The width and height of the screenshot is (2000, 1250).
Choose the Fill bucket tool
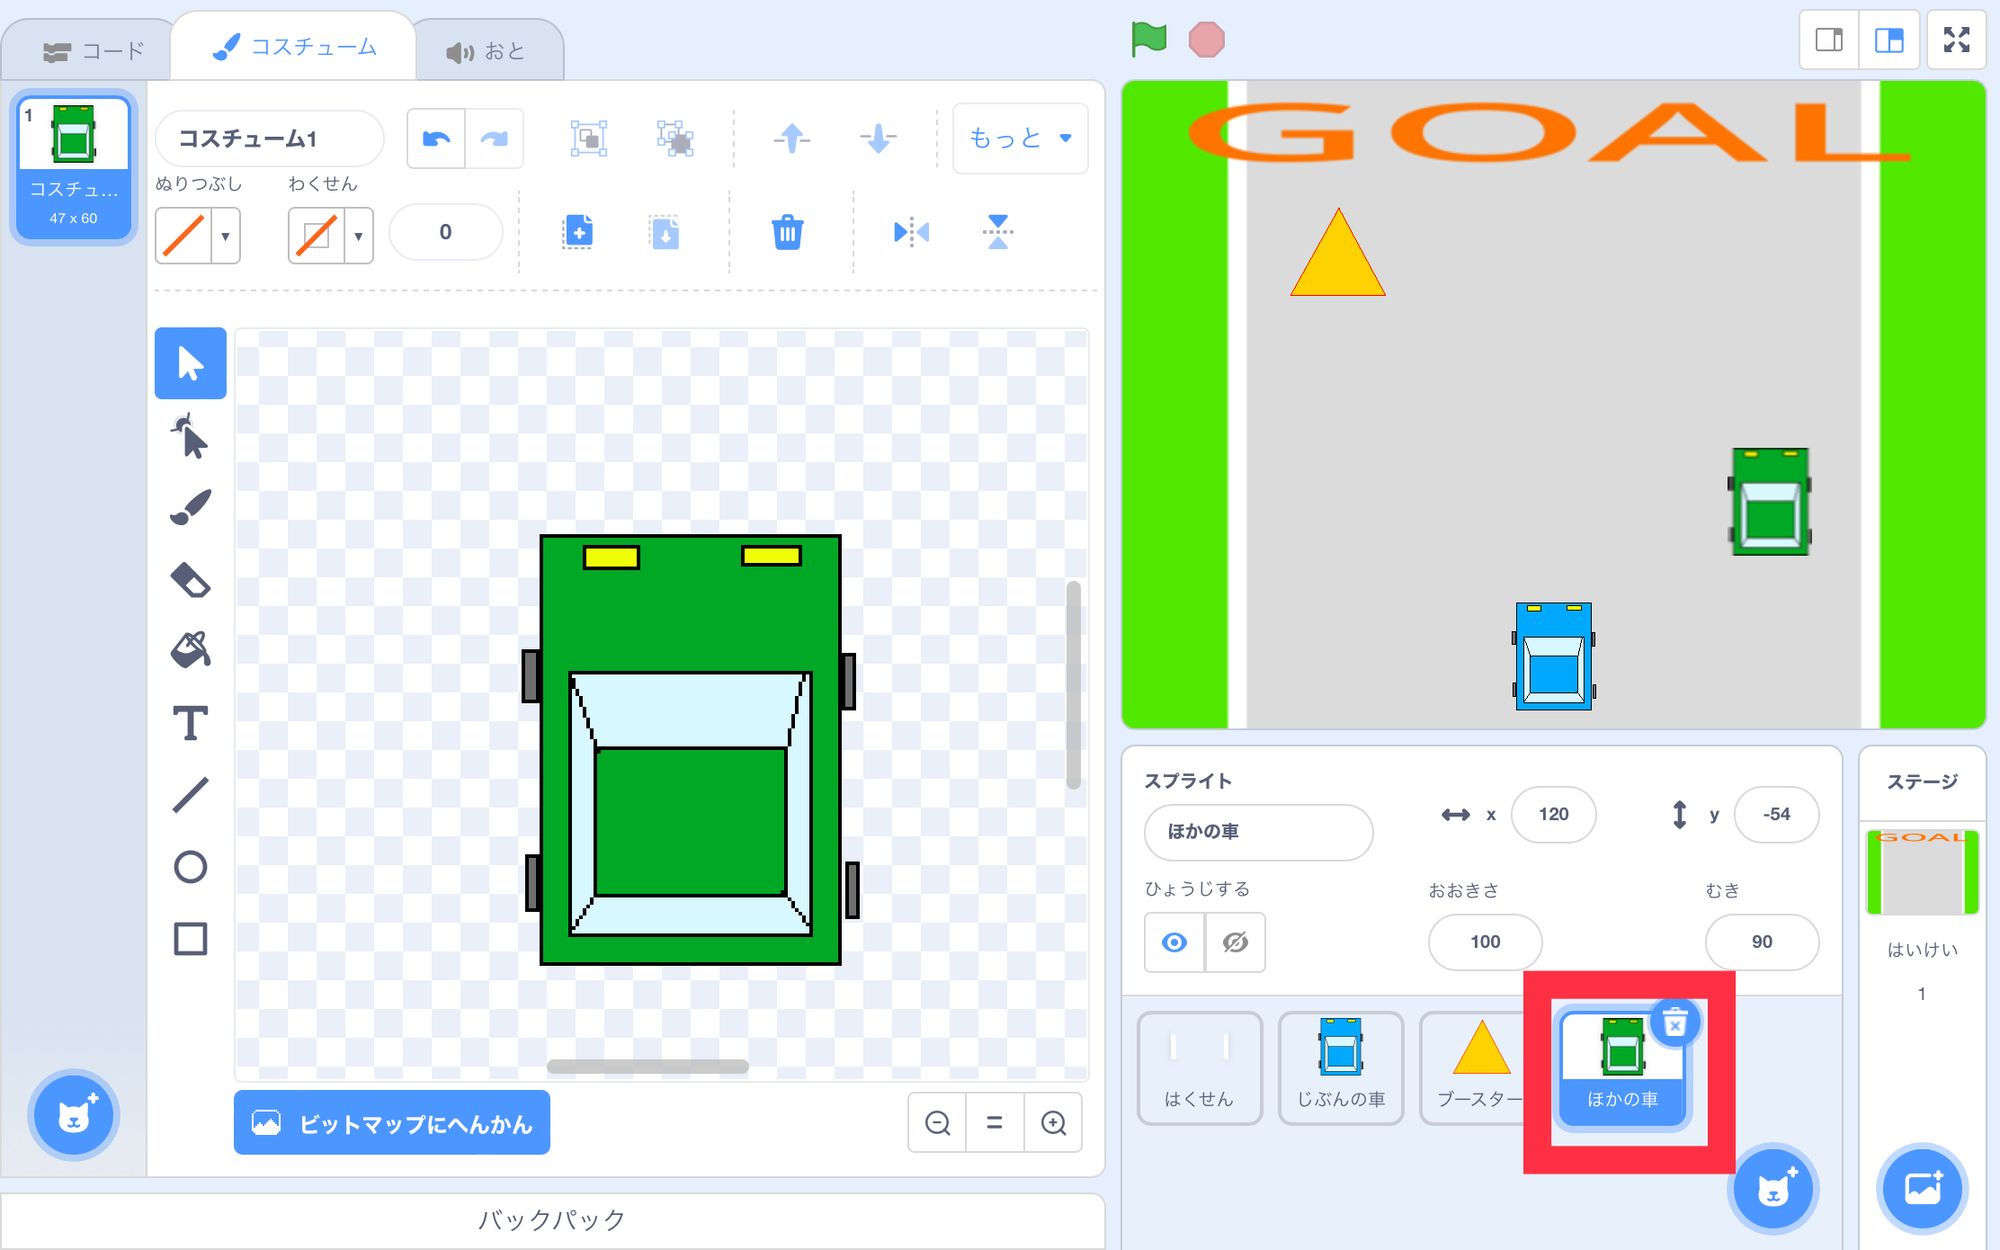click(190, 651)
